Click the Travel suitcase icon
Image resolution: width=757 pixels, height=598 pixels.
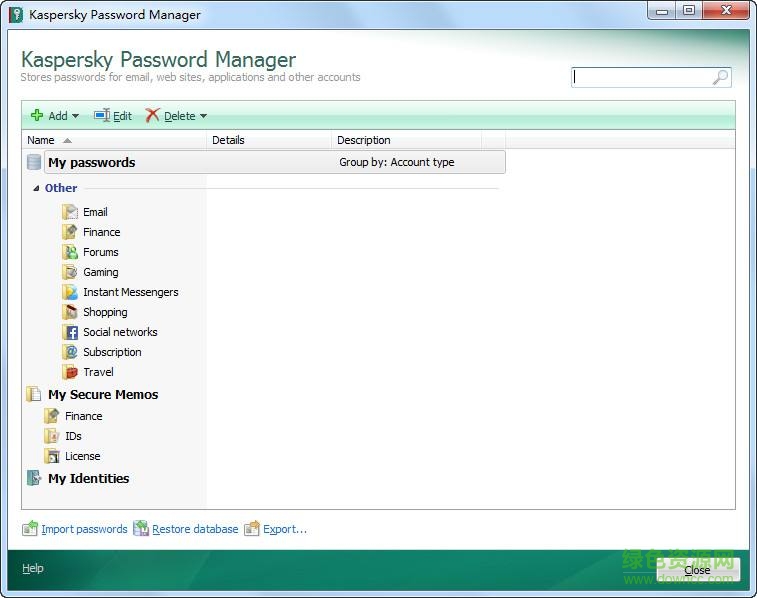click(x=70, y=372)
